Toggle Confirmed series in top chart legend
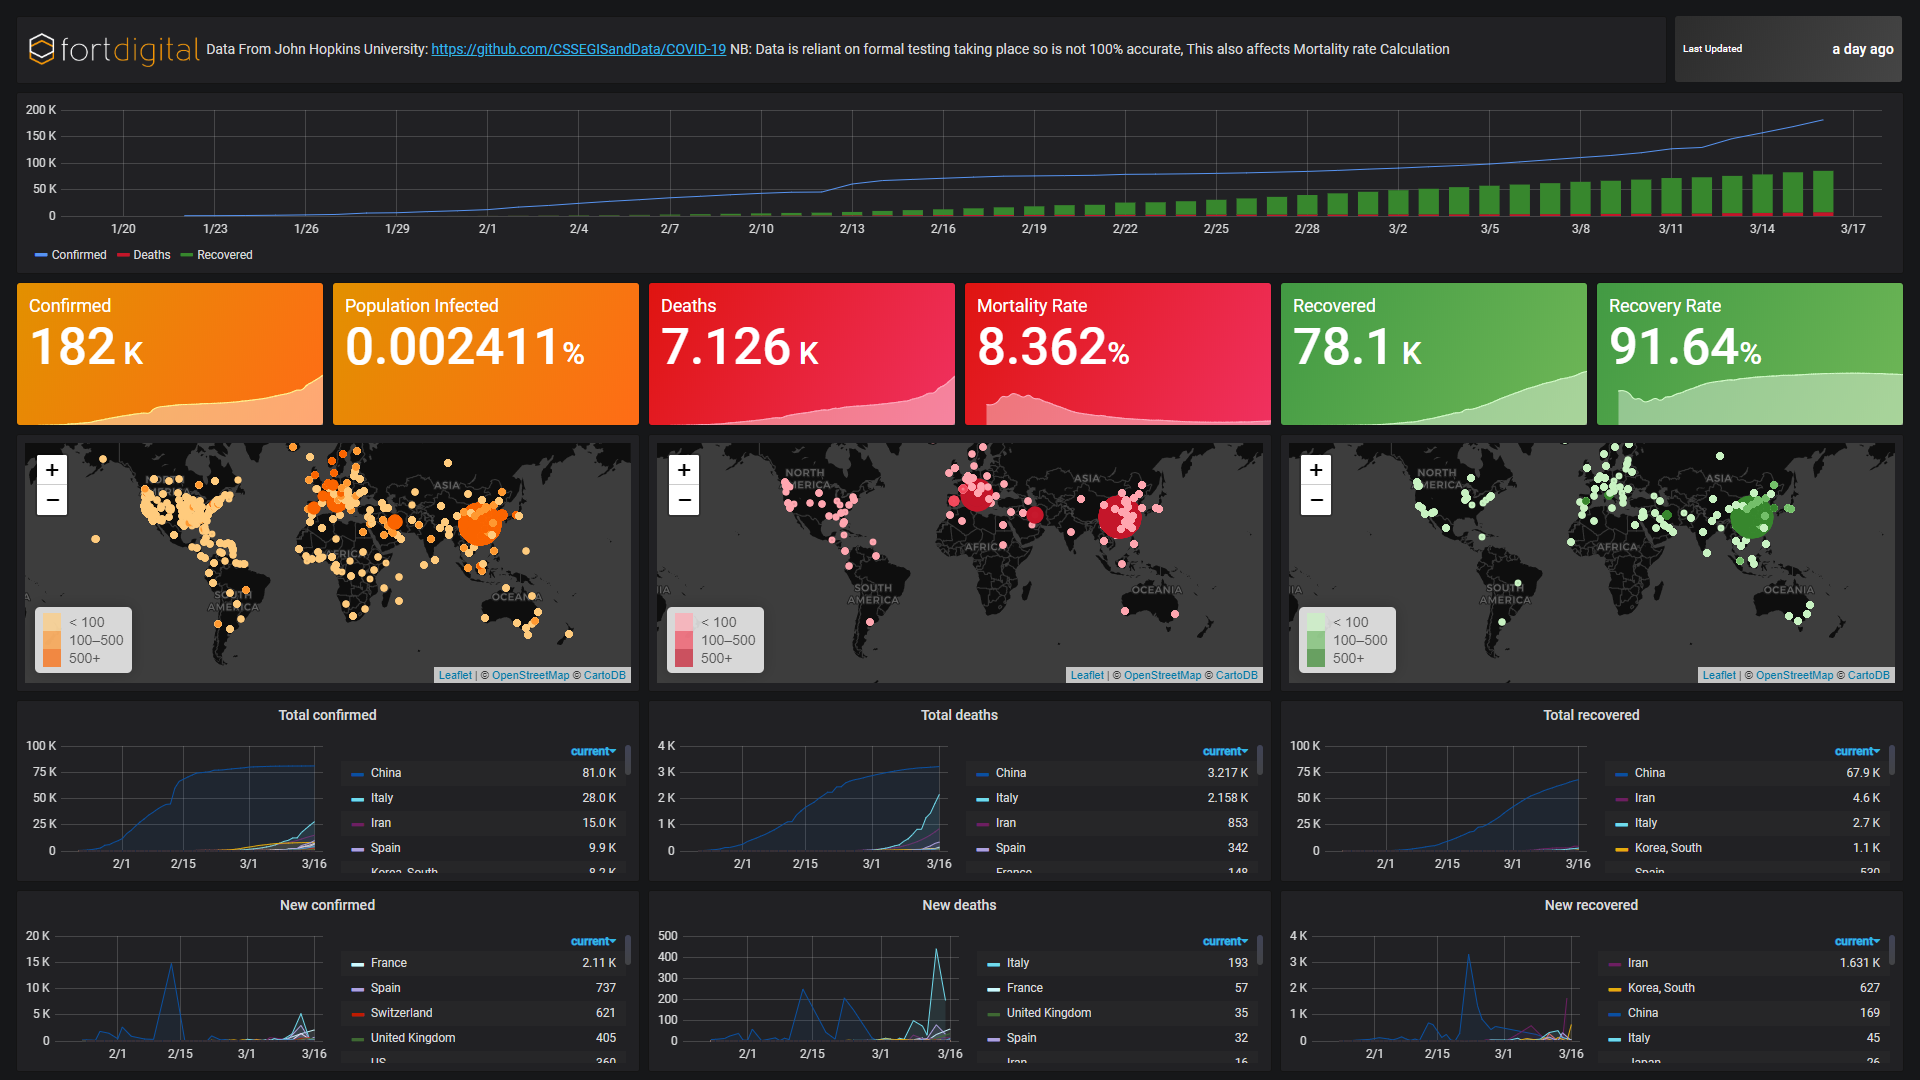 coord(78,255)
